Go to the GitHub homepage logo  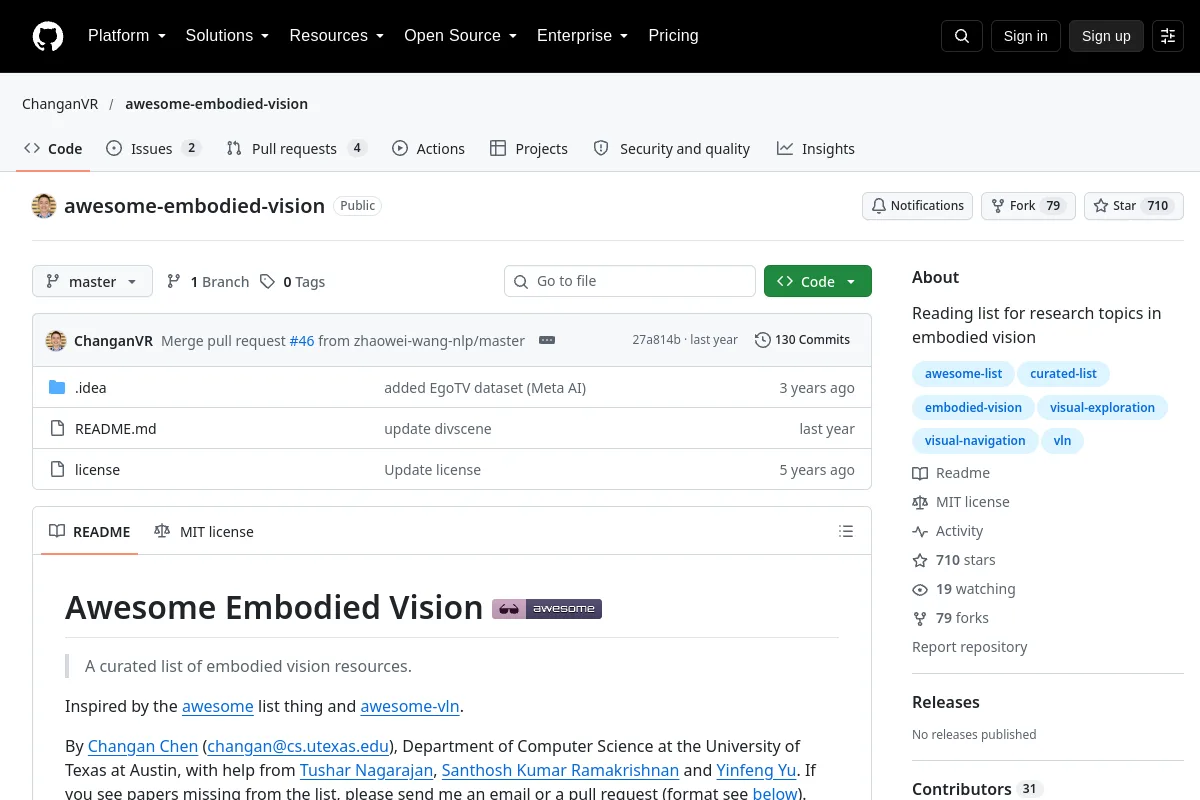click(x=48, y=36)
